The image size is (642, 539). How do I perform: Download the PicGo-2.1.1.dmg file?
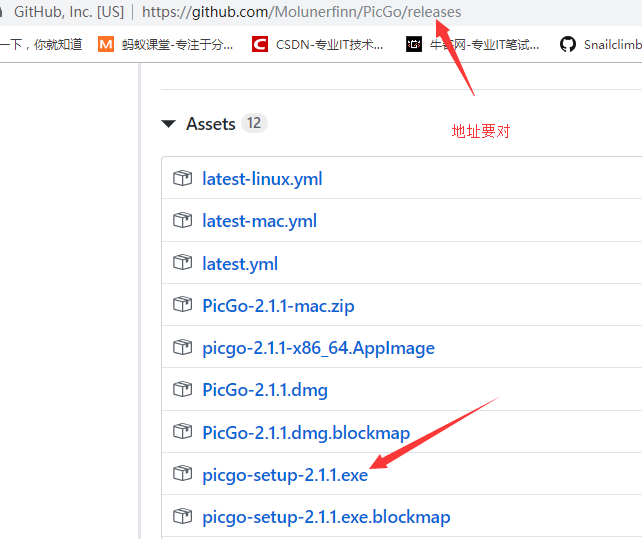(x=265, y=390)
